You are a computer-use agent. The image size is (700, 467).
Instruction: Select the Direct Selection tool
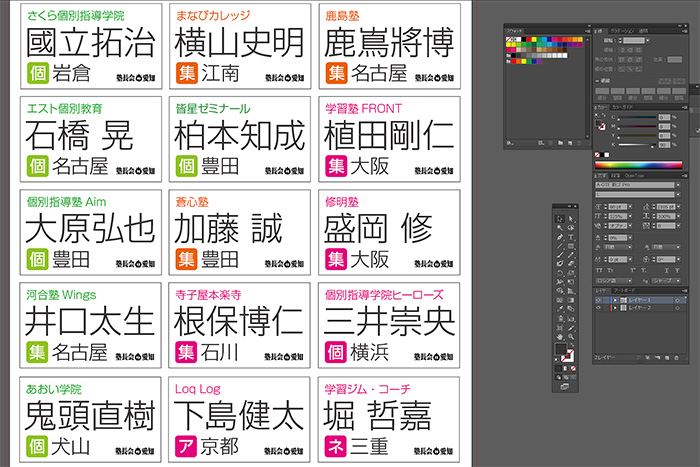click(x=571, y=217)
